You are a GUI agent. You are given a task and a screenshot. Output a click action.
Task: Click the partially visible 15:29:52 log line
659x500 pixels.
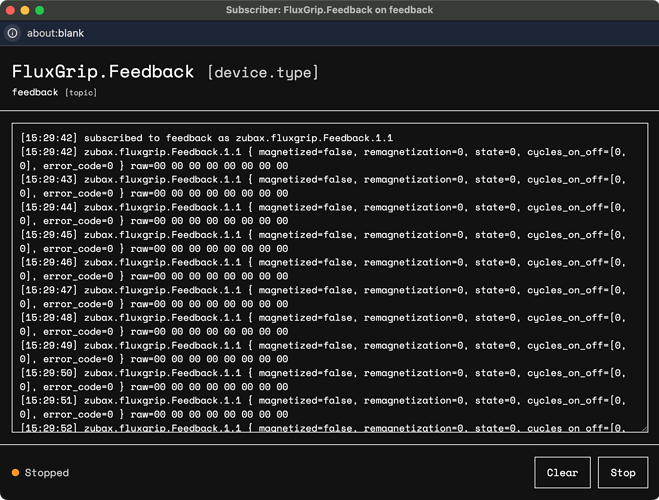pos(323,428)
